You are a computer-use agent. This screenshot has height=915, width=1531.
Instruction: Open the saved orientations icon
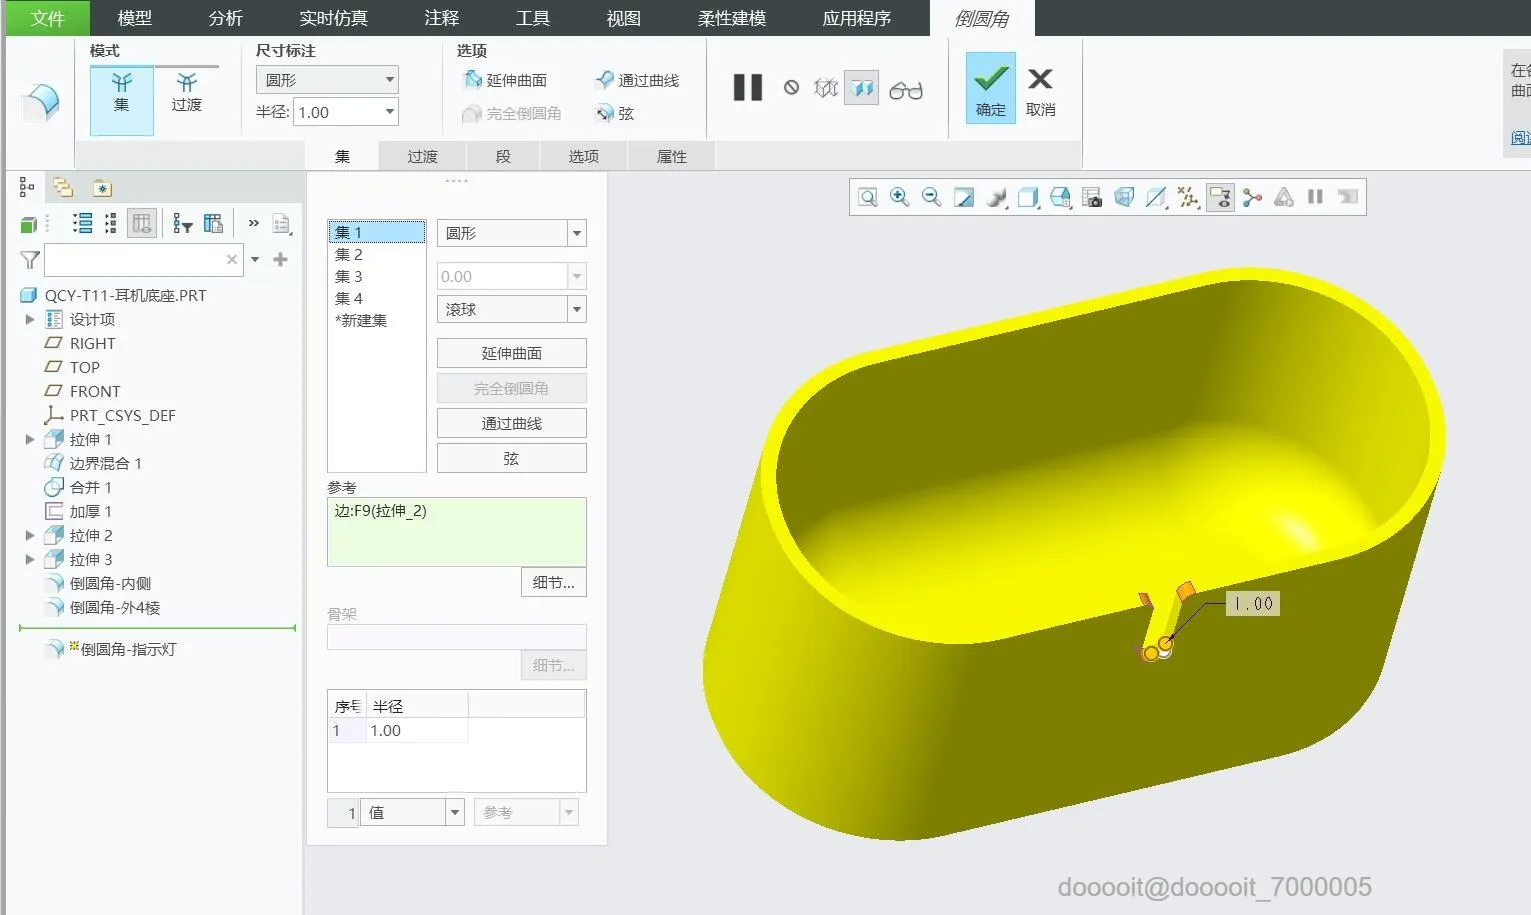1060,197
